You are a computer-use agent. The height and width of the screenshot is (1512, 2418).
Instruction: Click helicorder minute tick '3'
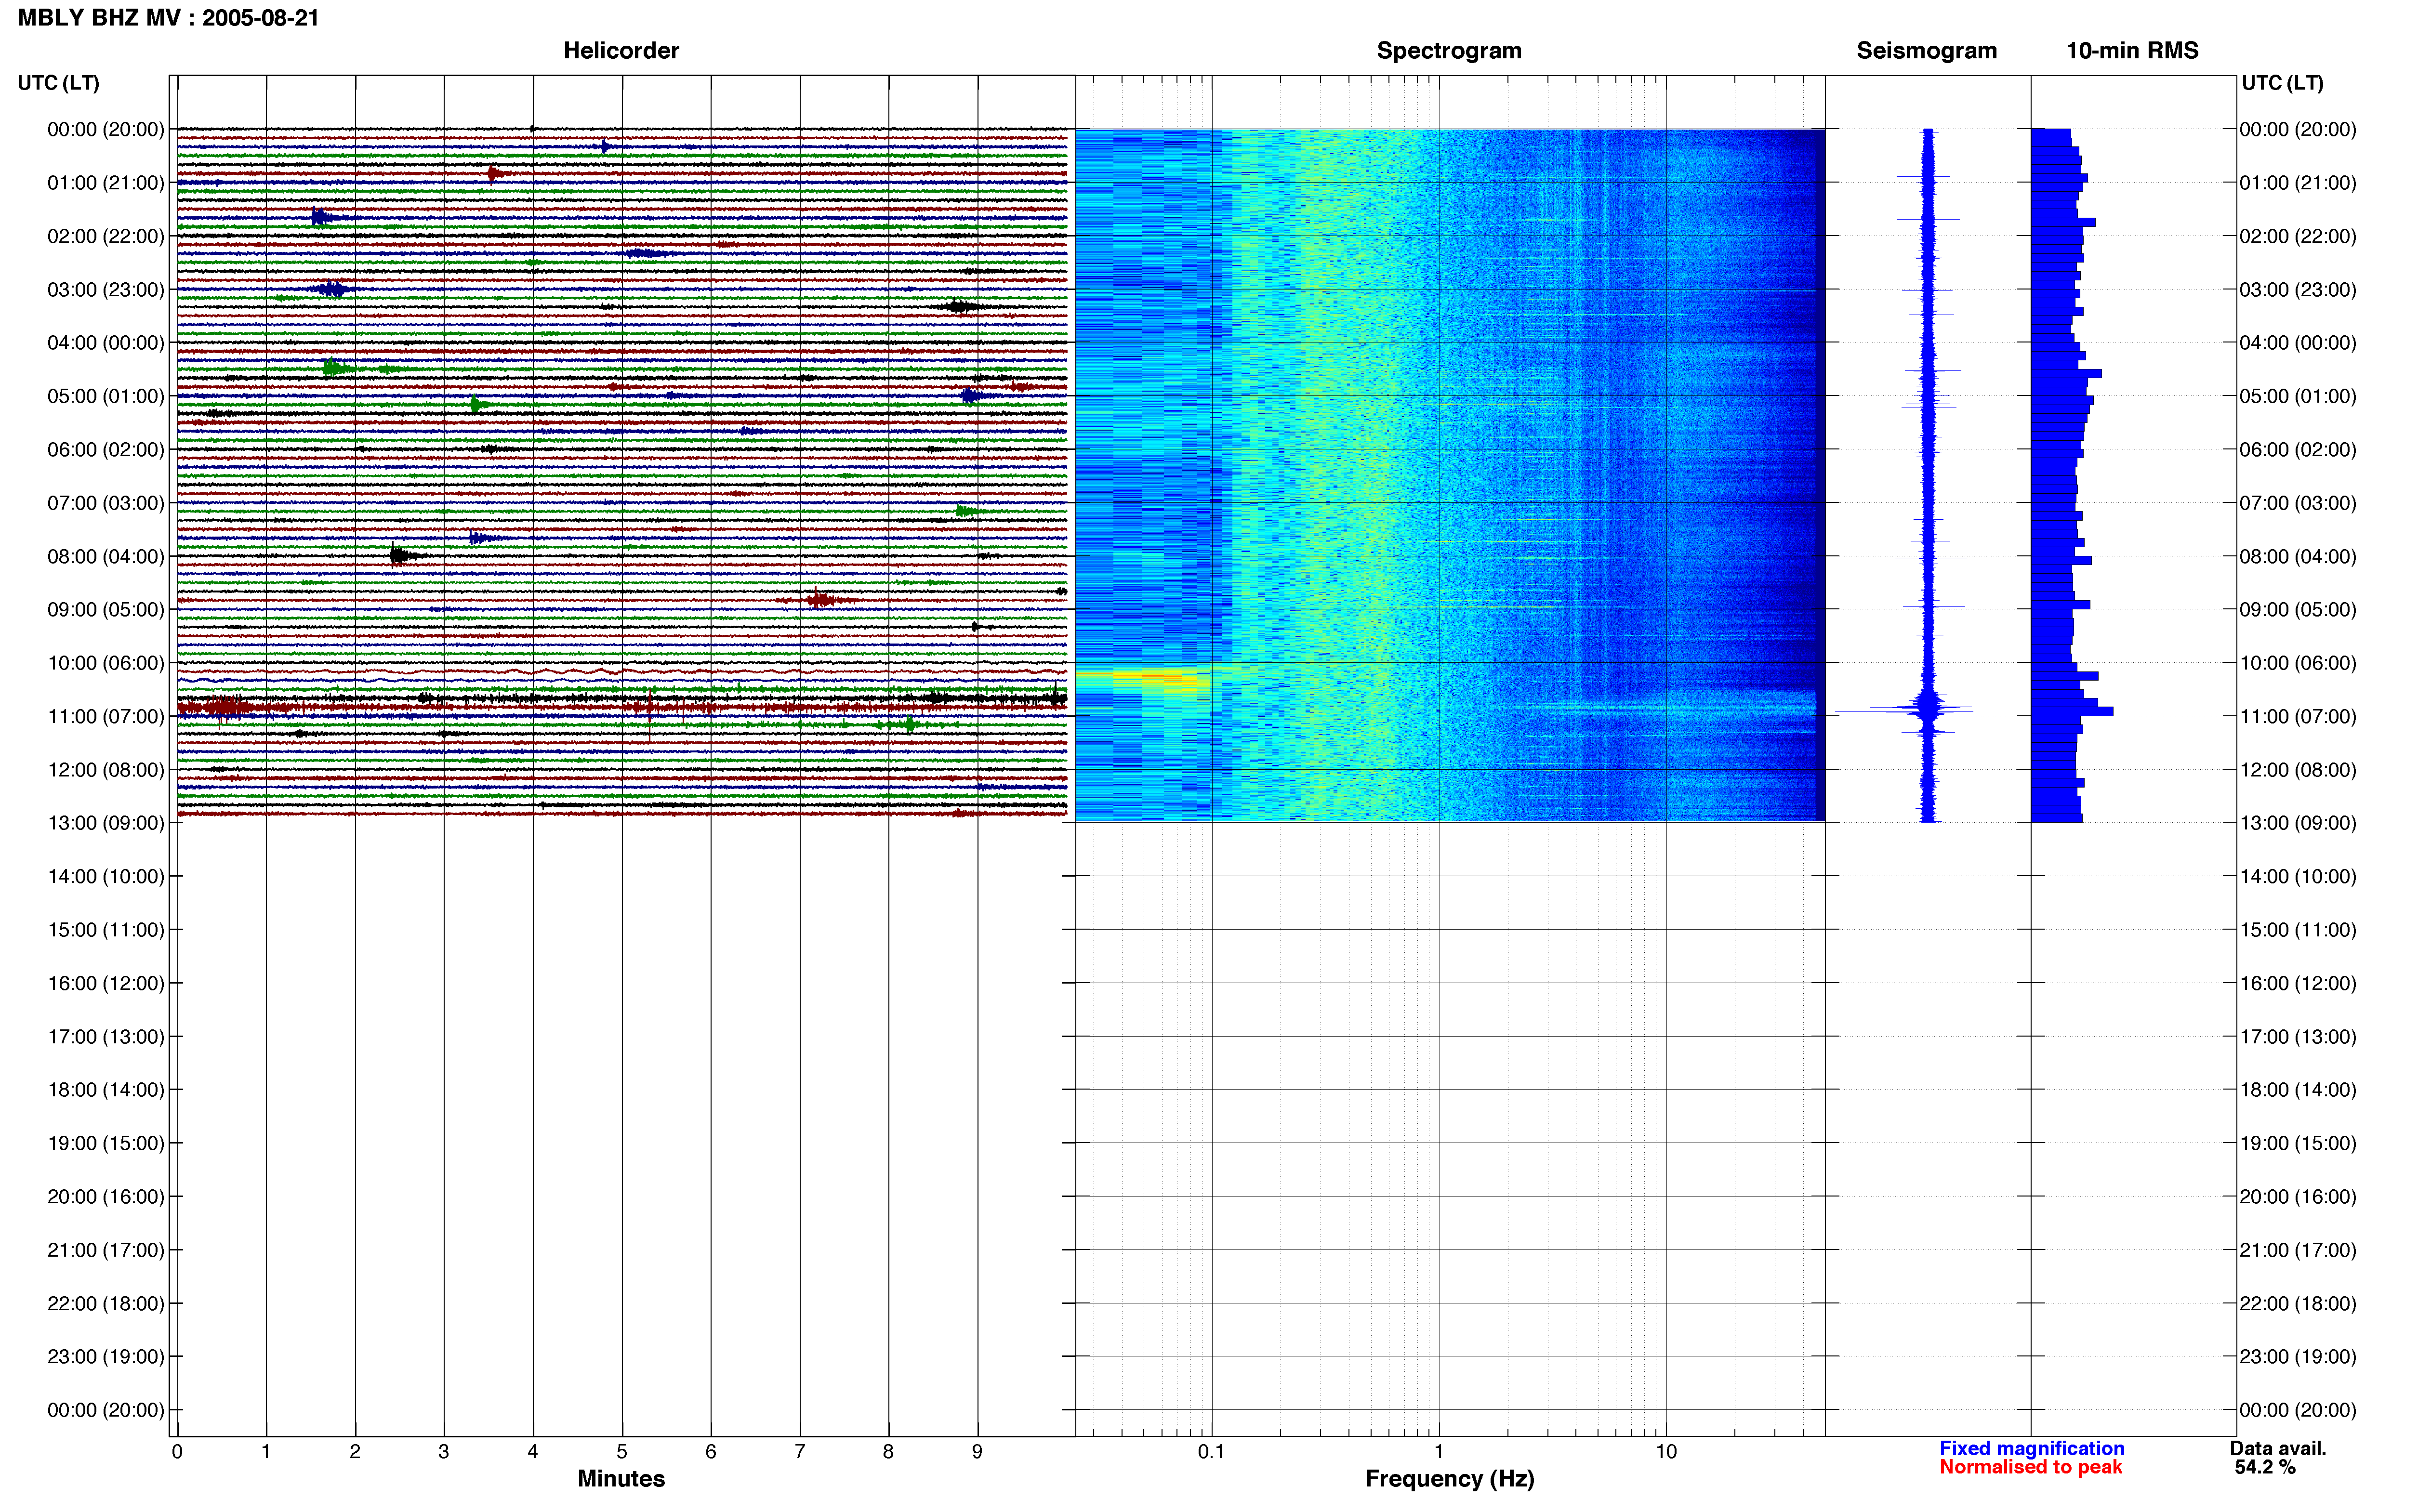[x=444, y=1451]
